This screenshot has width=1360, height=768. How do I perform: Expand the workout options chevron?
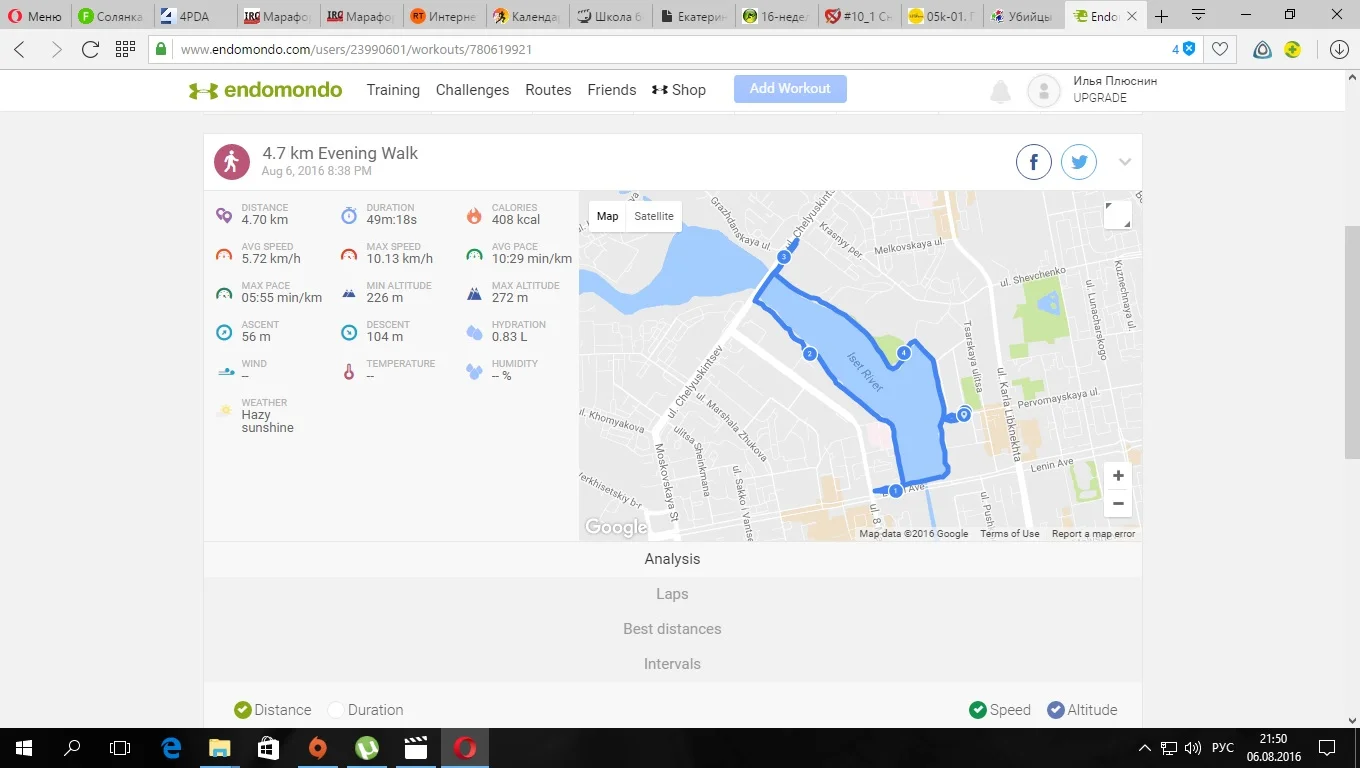[1125, 162]
